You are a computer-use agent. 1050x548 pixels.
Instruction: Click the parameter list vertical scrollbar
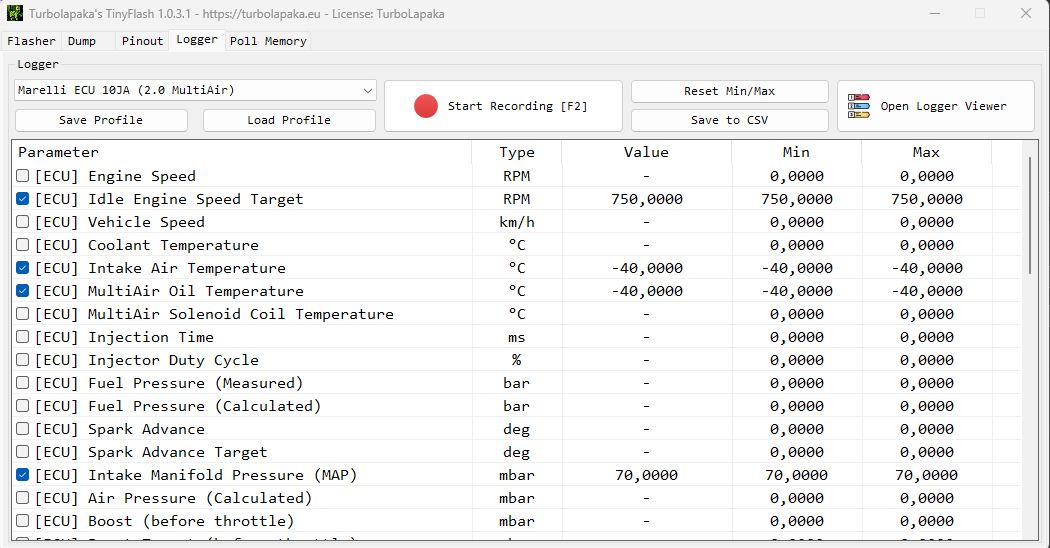[x=1029, y=215]
